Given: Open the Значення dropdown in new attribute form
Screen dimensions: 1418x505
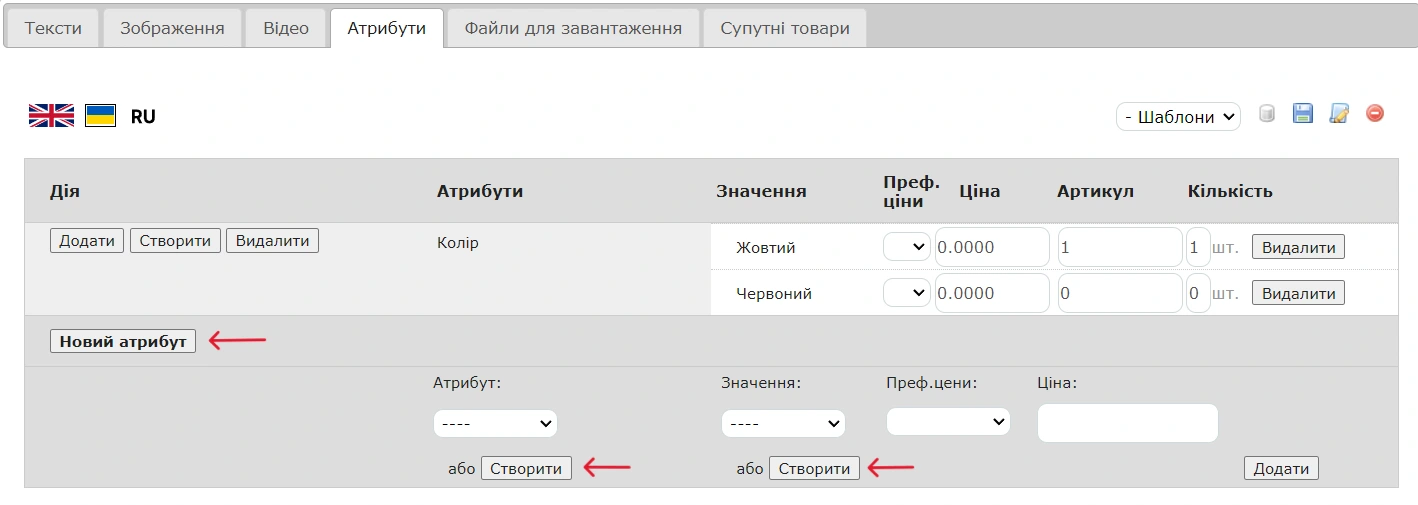Looking at the screenshot, I should (783, 423).
